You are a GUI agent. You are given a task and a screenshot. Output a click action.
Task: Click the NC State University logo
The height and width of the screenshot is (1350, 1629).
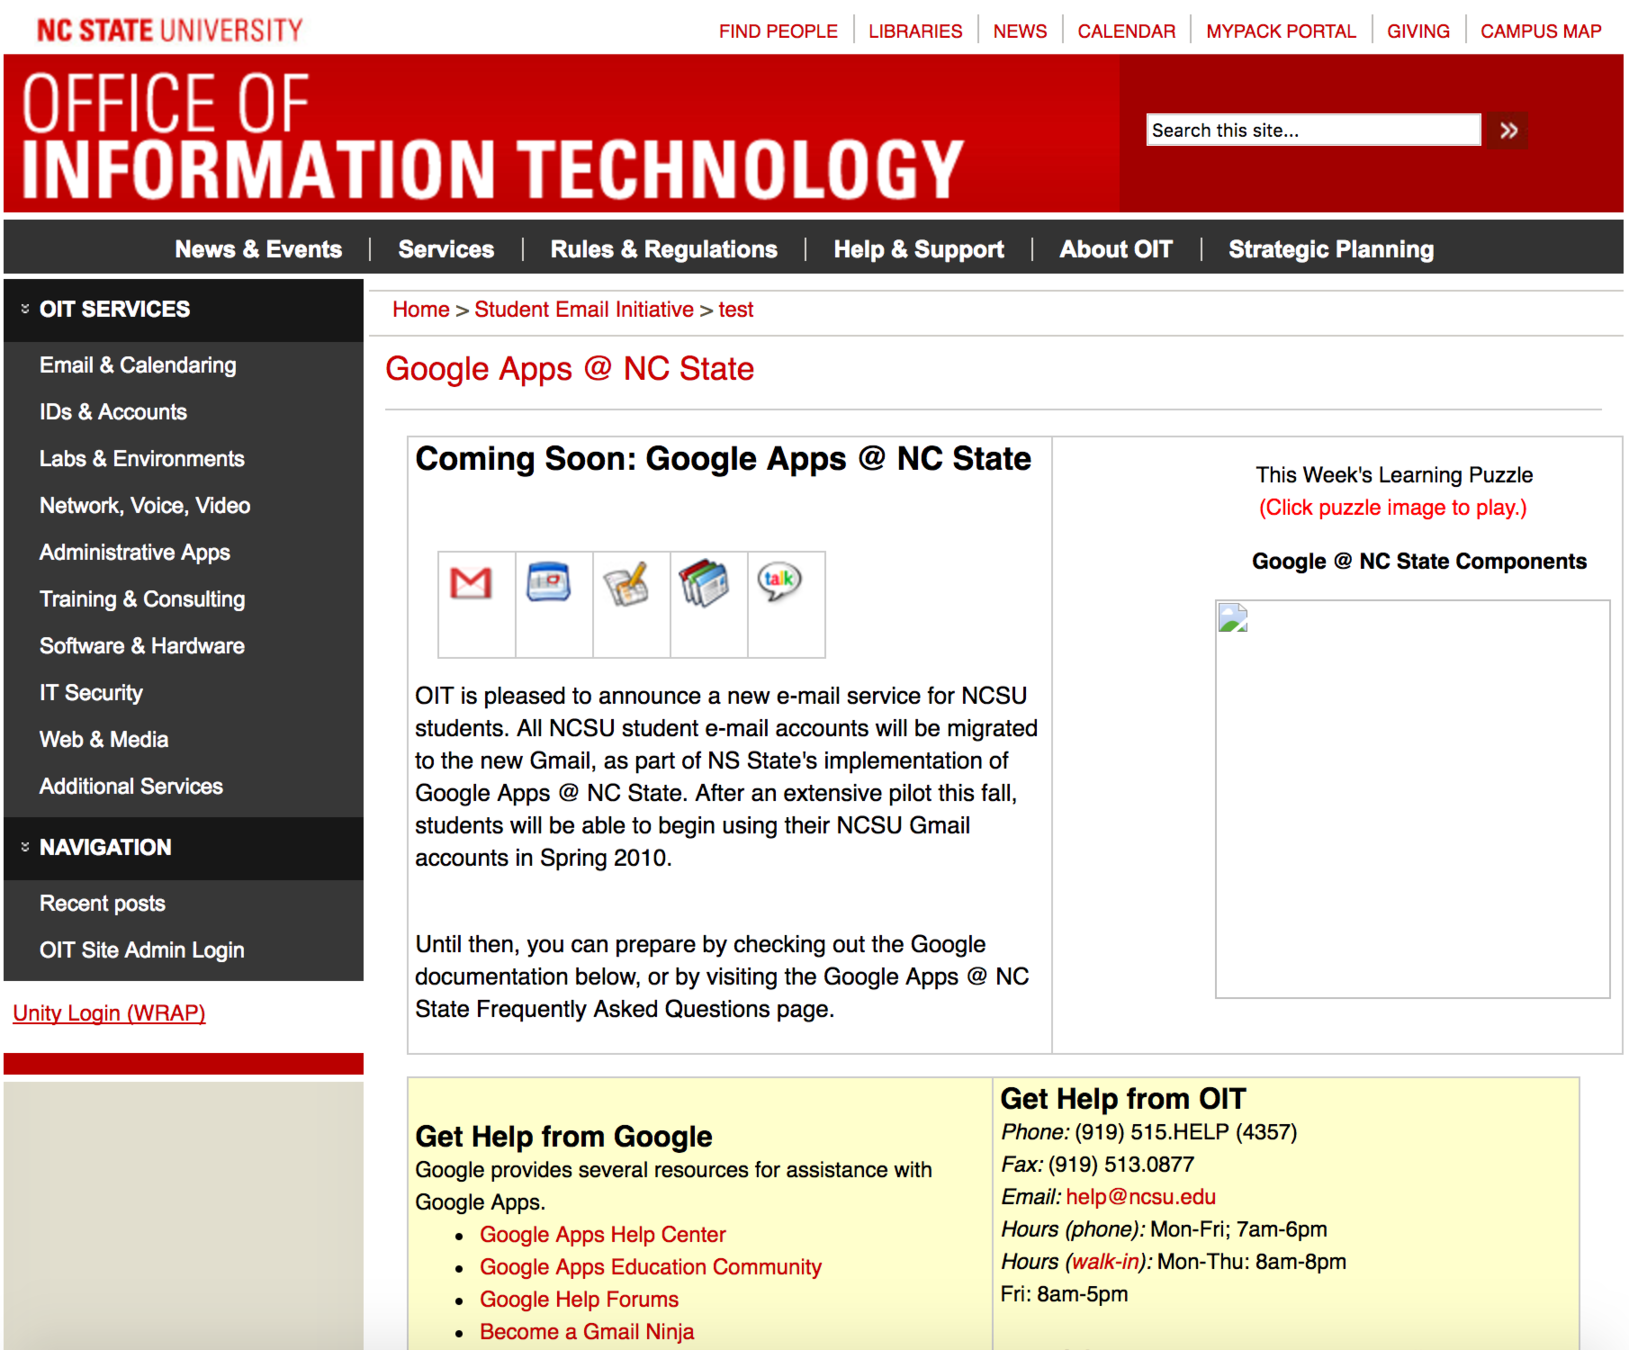(169, 30)
